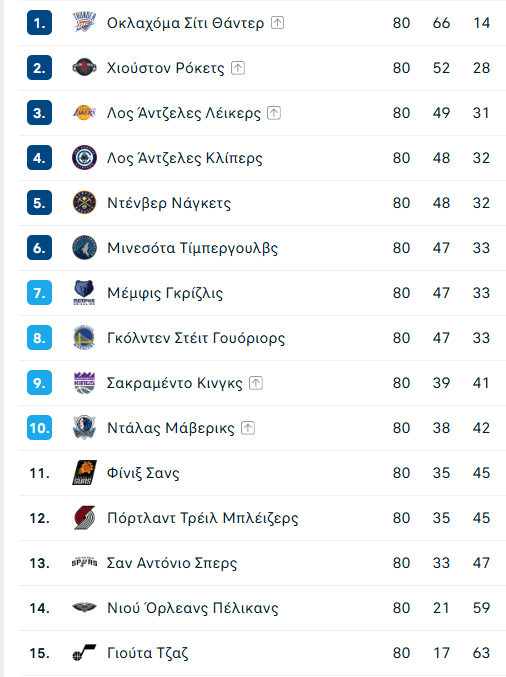Click the Golden State Warriors logo
This screenshot has height=677, width=506.
(x=84, y=338)
